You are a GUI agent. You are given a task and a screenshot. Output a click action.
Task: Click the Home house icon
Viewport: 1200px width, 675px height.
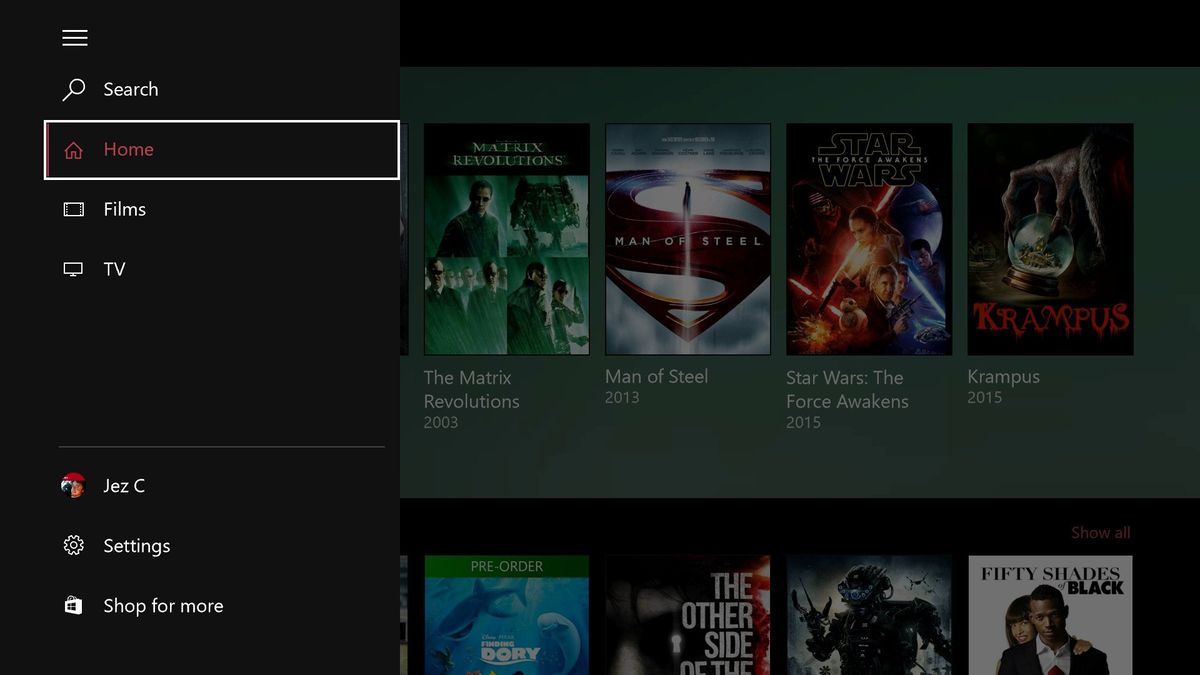click(x=72, y=149)
